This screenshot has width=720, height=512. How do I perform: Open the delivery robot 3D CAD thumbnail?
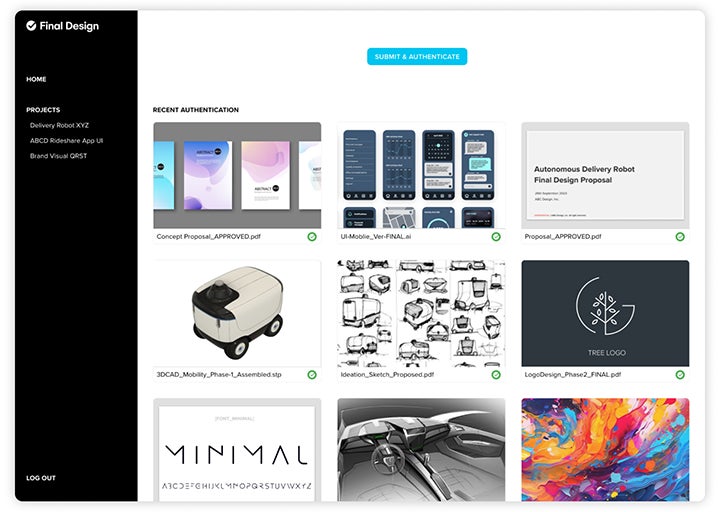point(237,313)
